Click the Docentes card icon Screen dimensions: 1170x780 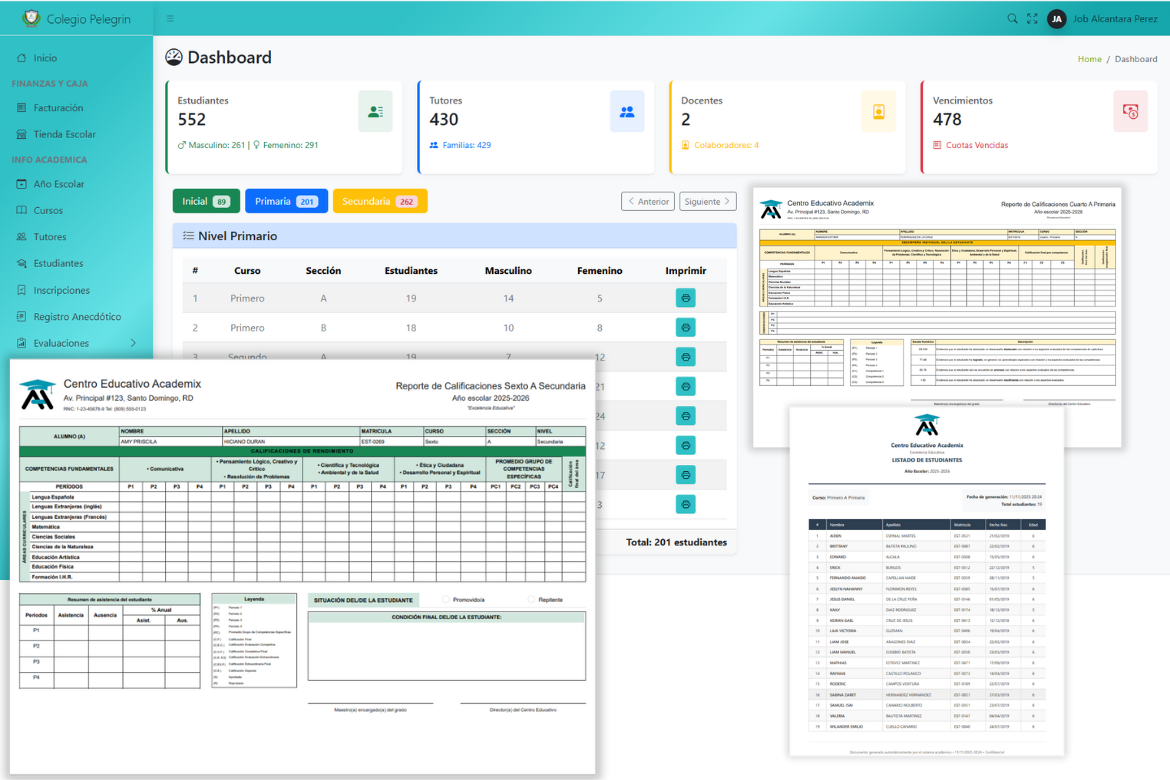(x=878, y=111)
